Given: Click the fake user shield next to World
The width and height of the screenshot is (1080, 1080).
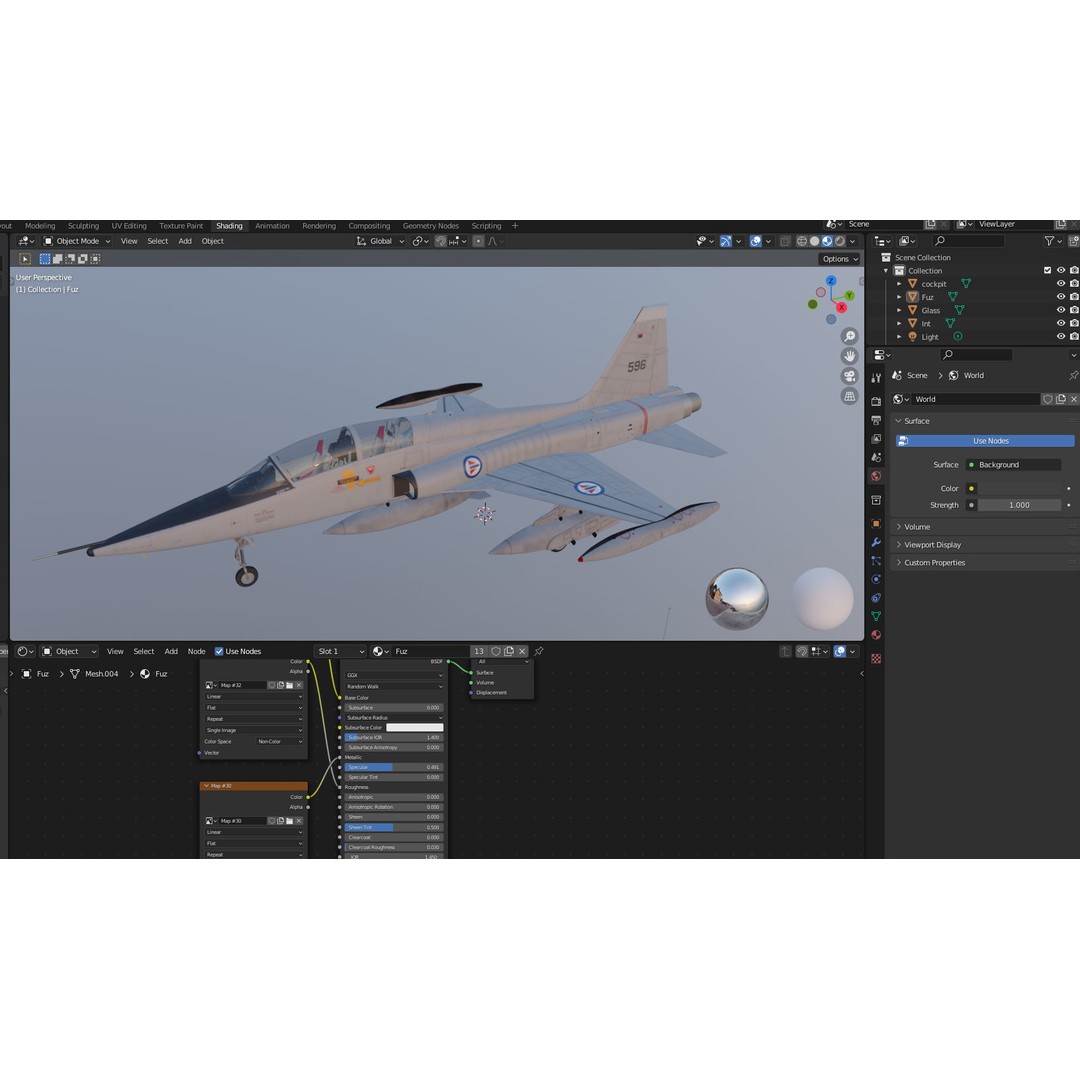Looking at the screenshot, I should pos(1048,399).
